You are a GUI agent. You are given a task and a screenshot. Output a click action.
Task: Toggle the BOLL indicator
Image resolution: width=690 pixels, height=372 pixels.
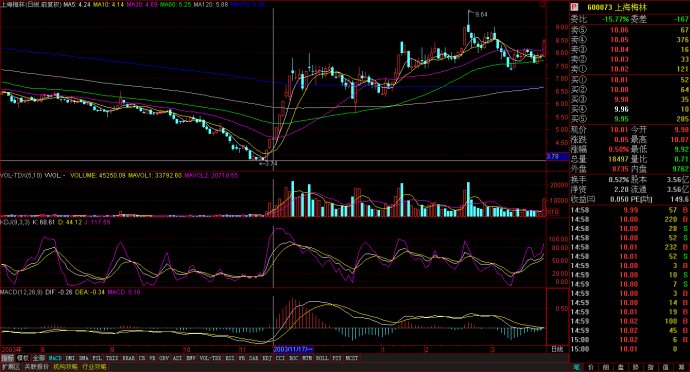click(322, 358)
